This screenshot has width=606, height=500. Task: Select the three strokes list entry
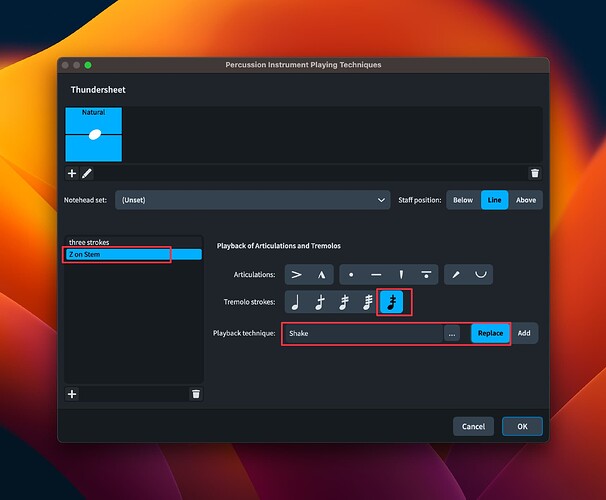click(133, 242)
